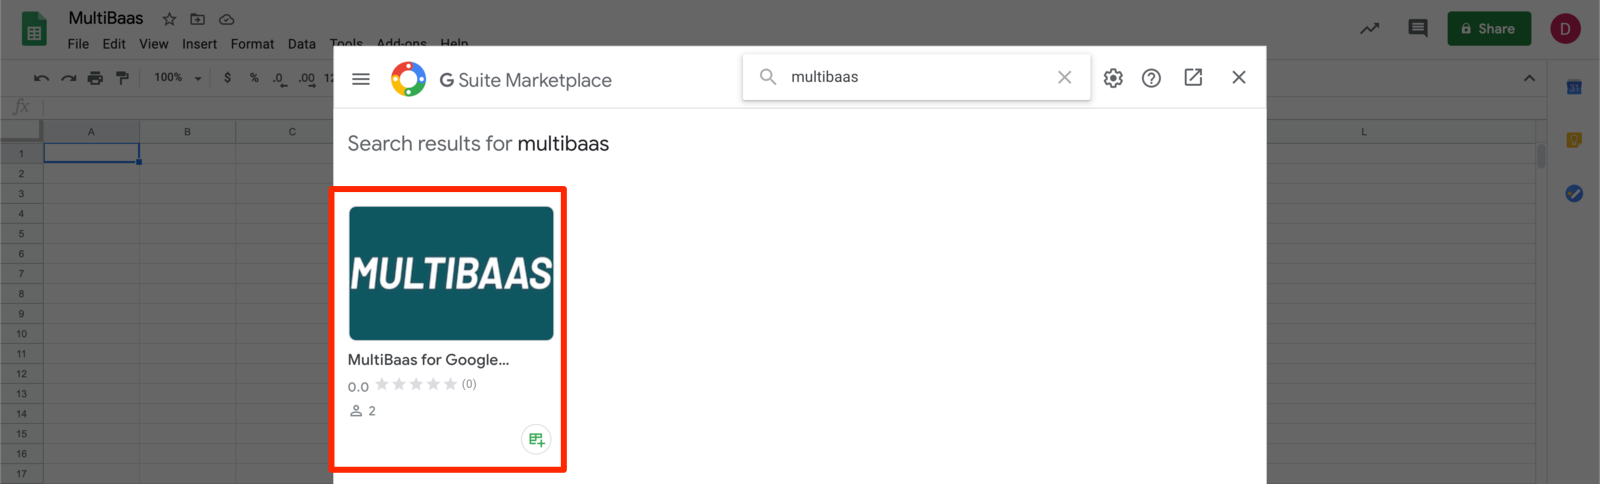Viewport: 1600px width, 484px height.
Task: Open the Insert menu
Action: (x=199, y=44)
